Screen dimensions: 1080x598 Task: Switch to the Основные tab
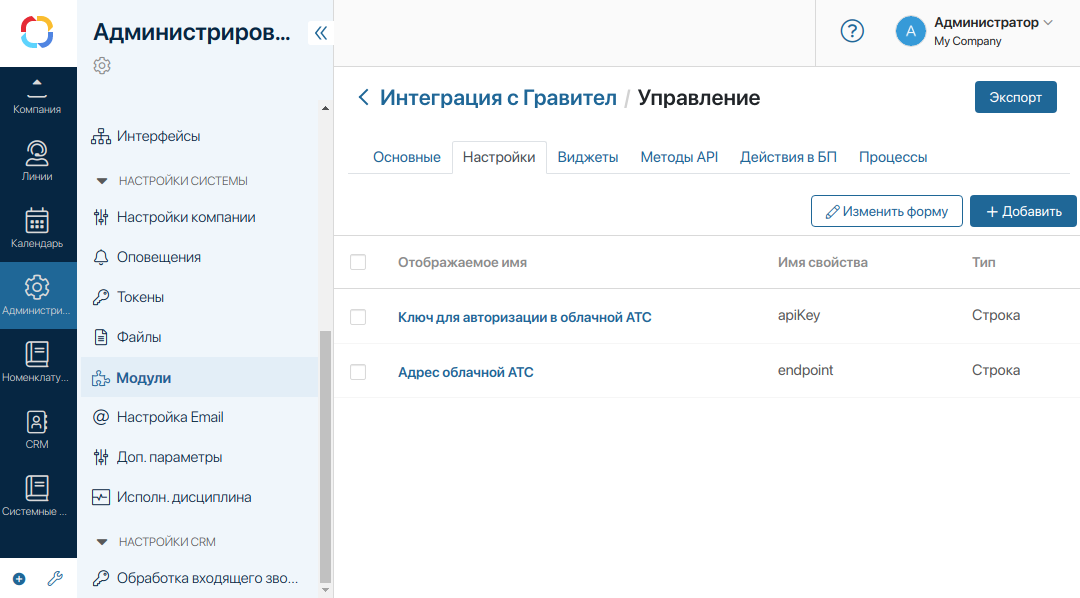[x=406, y=157]
